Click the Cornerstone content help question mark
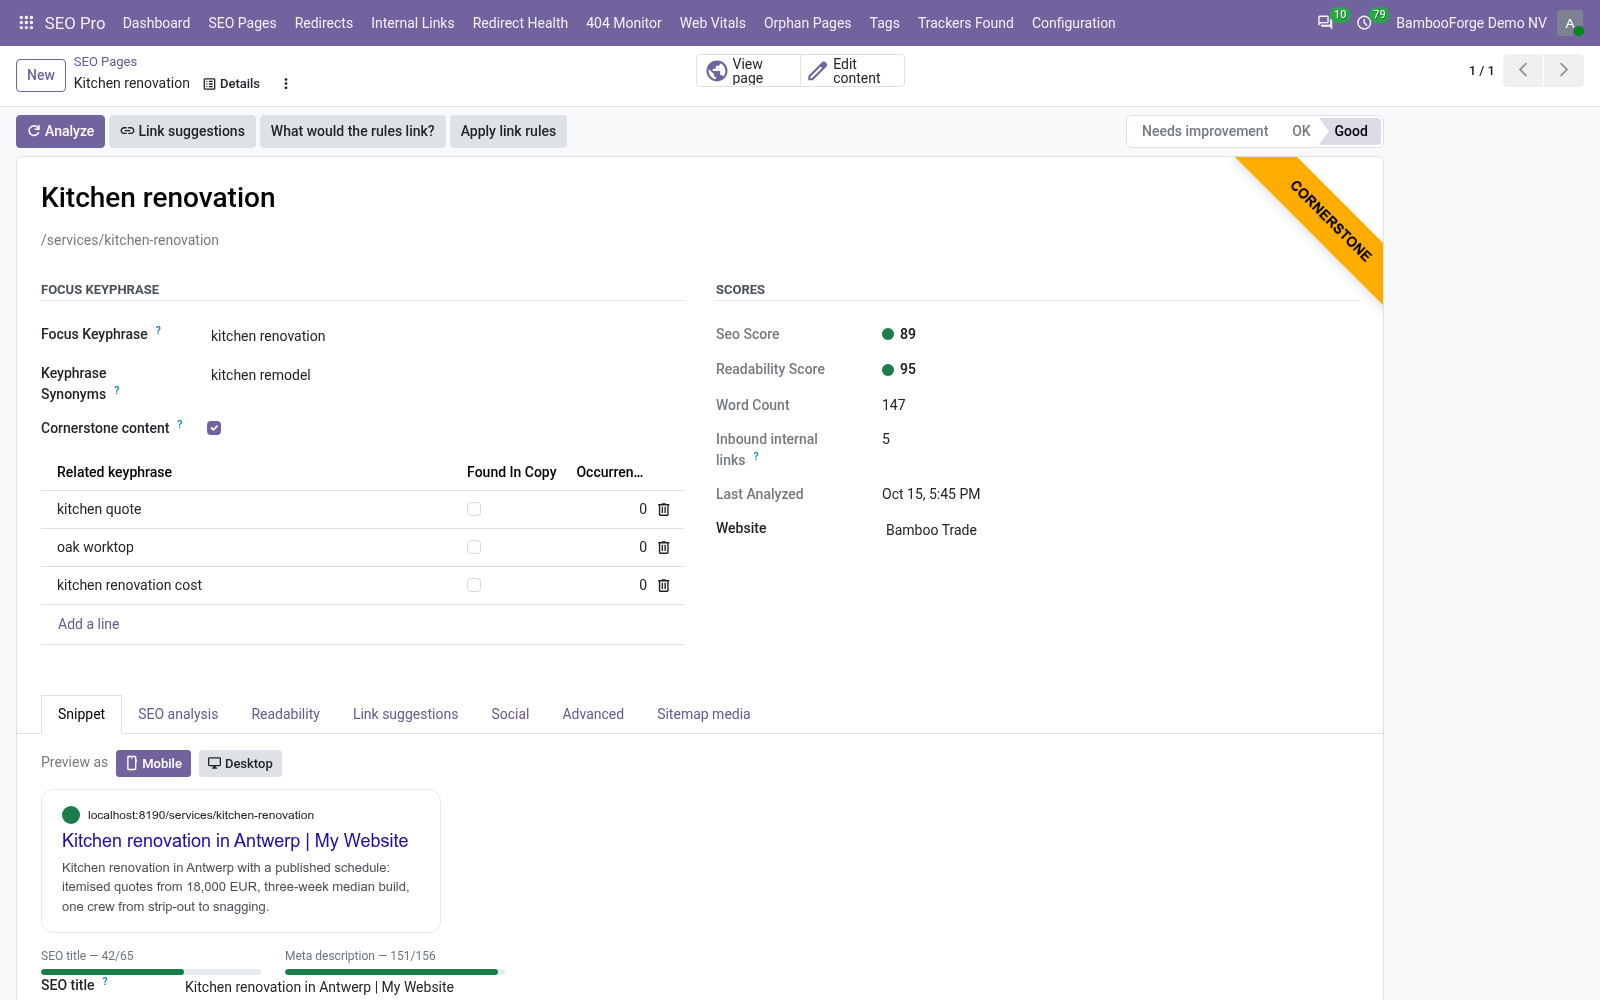Viewport: 1600px width, 1000px height. pos(180,424)
